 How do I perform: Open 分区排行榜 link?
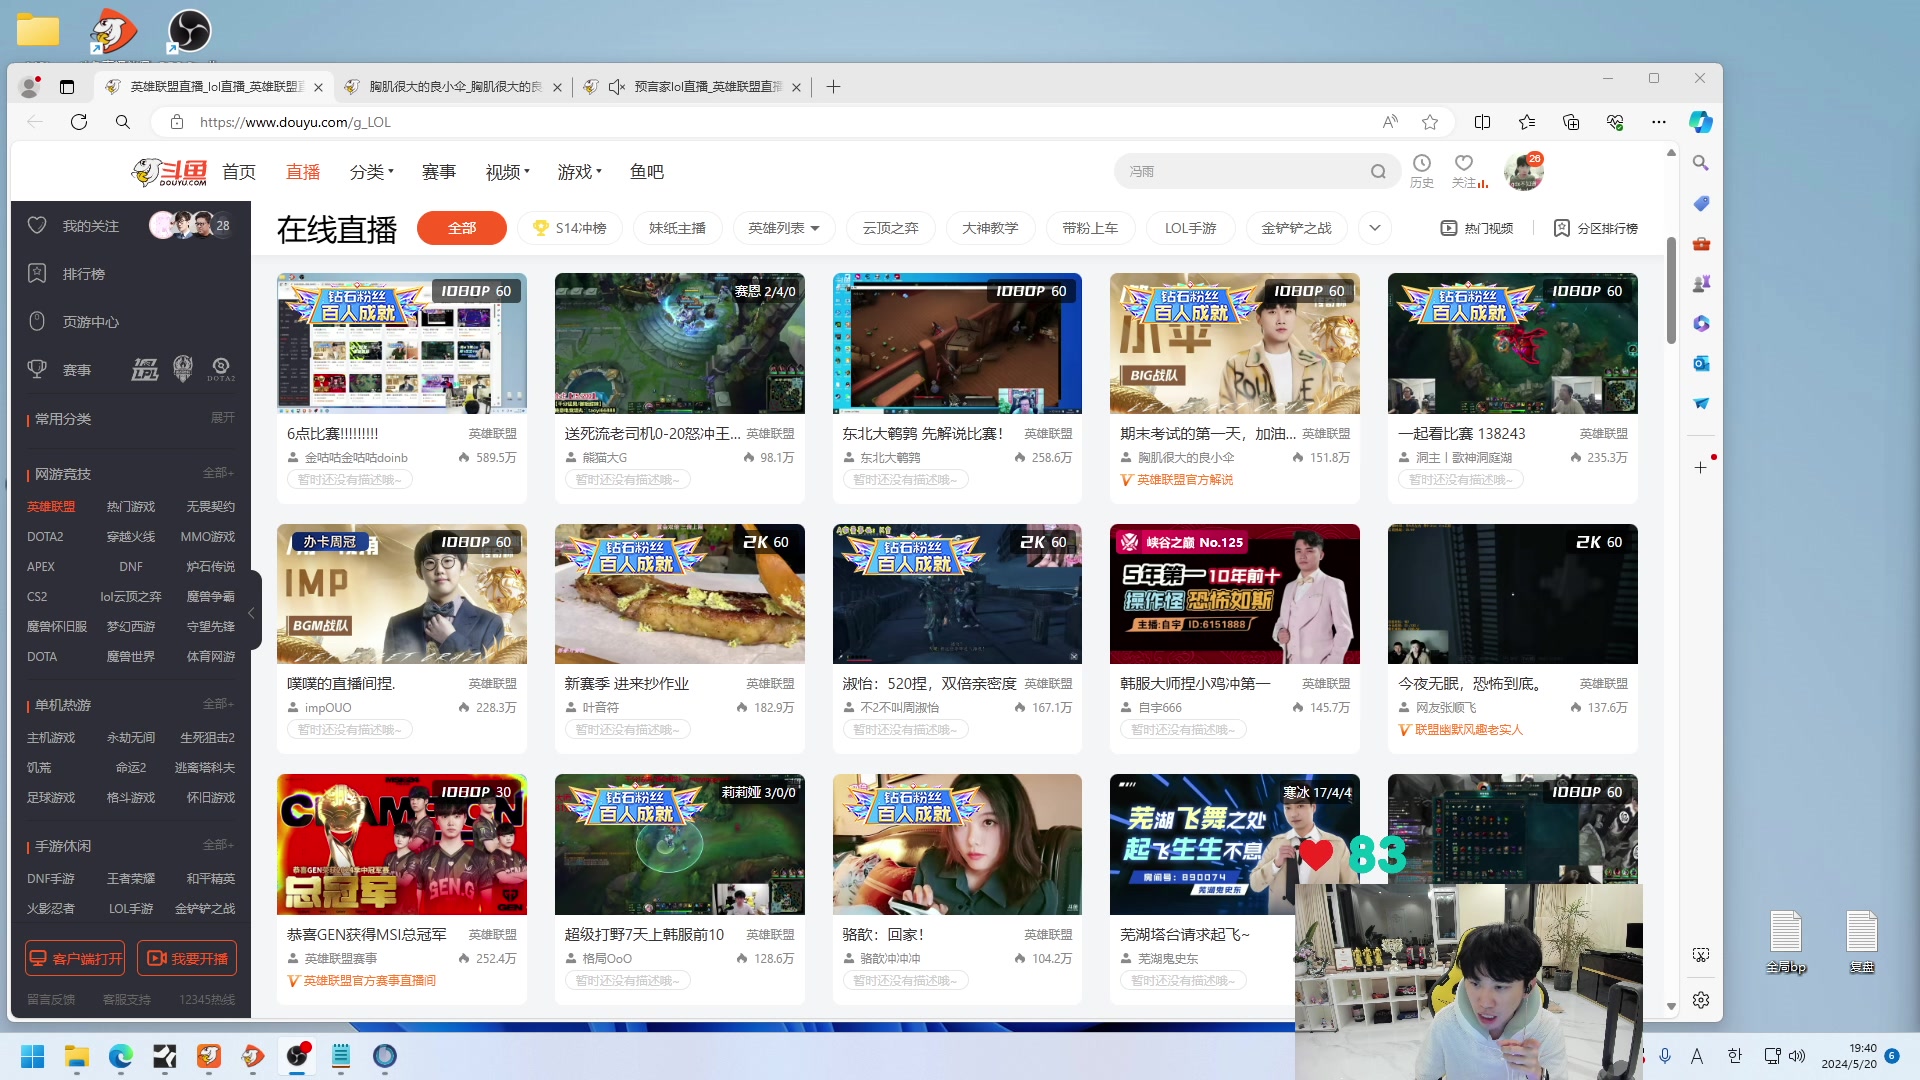point(1595,228)
